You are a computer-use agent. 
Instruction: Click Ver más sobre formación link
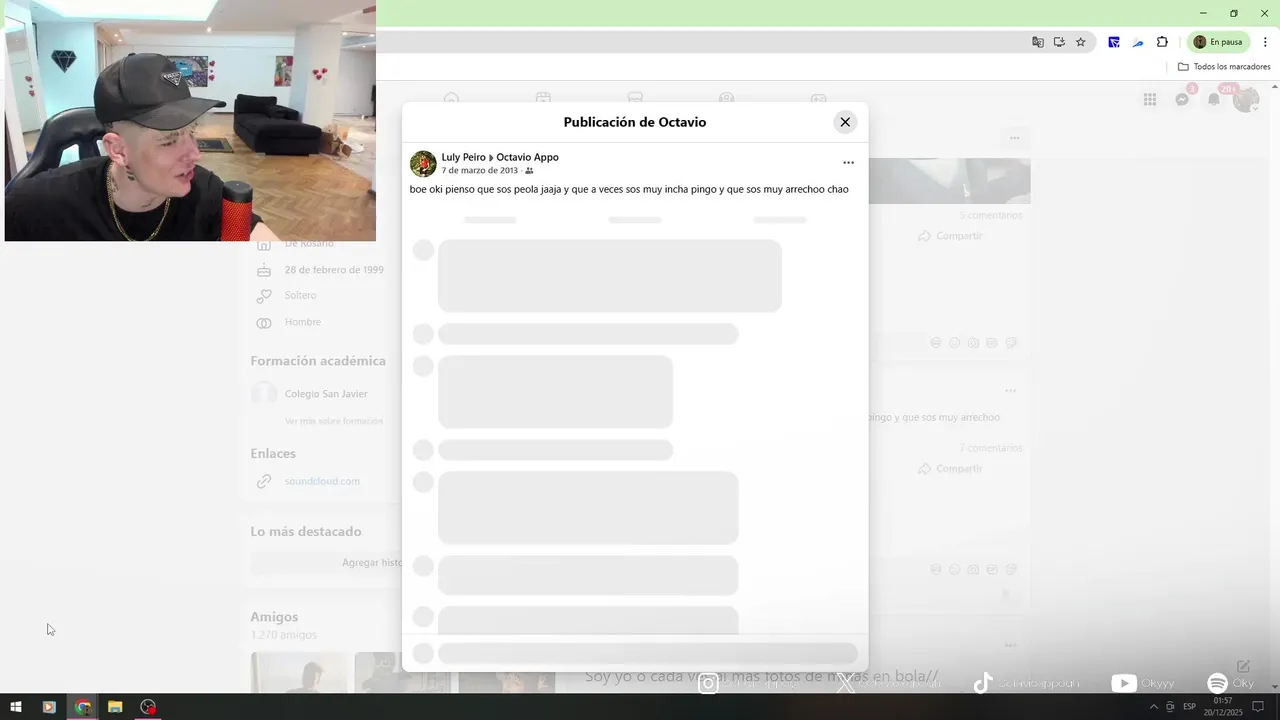pyautogui.click(x=334, y=421)
